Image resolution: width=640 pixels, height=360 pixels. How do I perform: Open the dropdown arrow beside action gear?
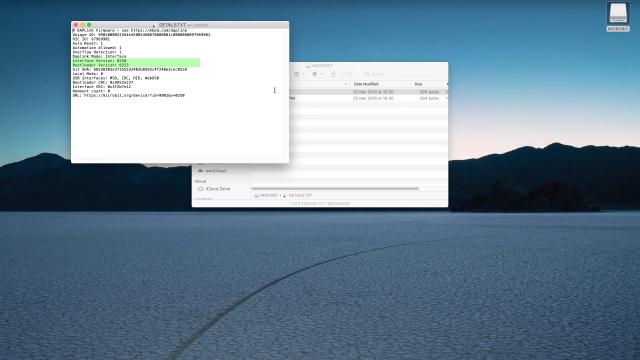click(322, 74)
